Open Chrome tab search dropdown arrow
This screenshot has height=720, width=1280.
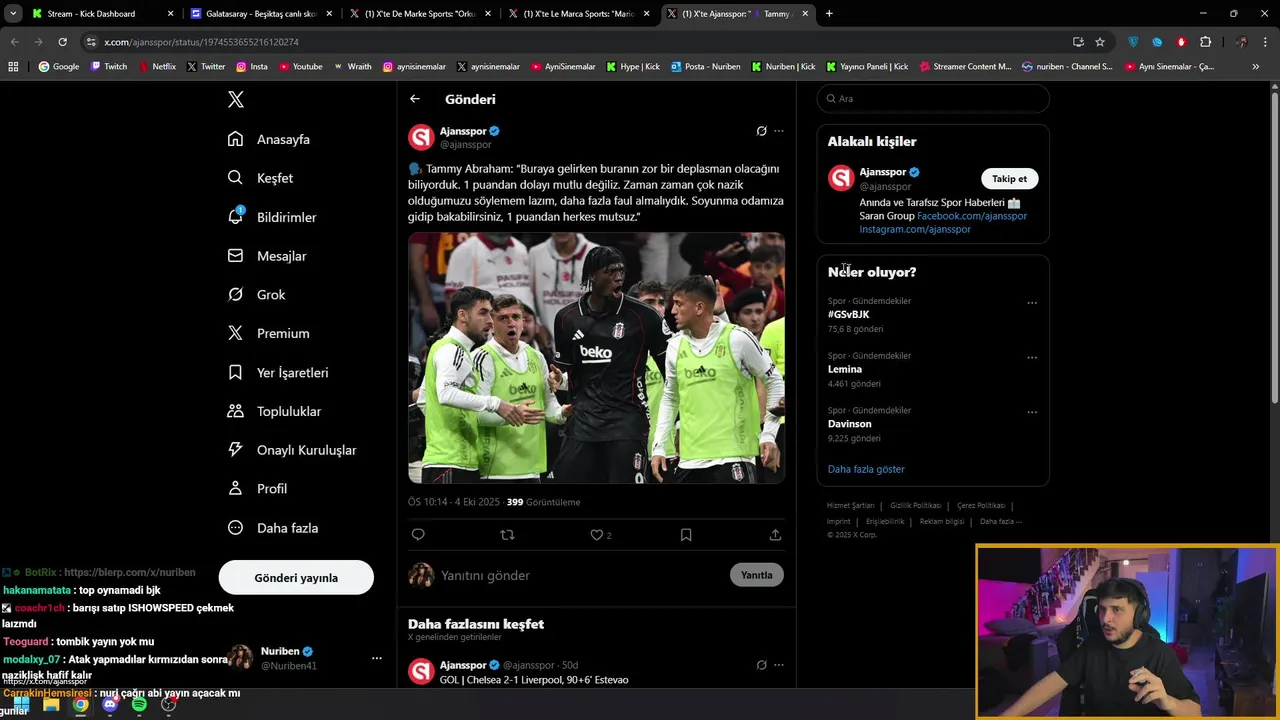click(13, 14)
